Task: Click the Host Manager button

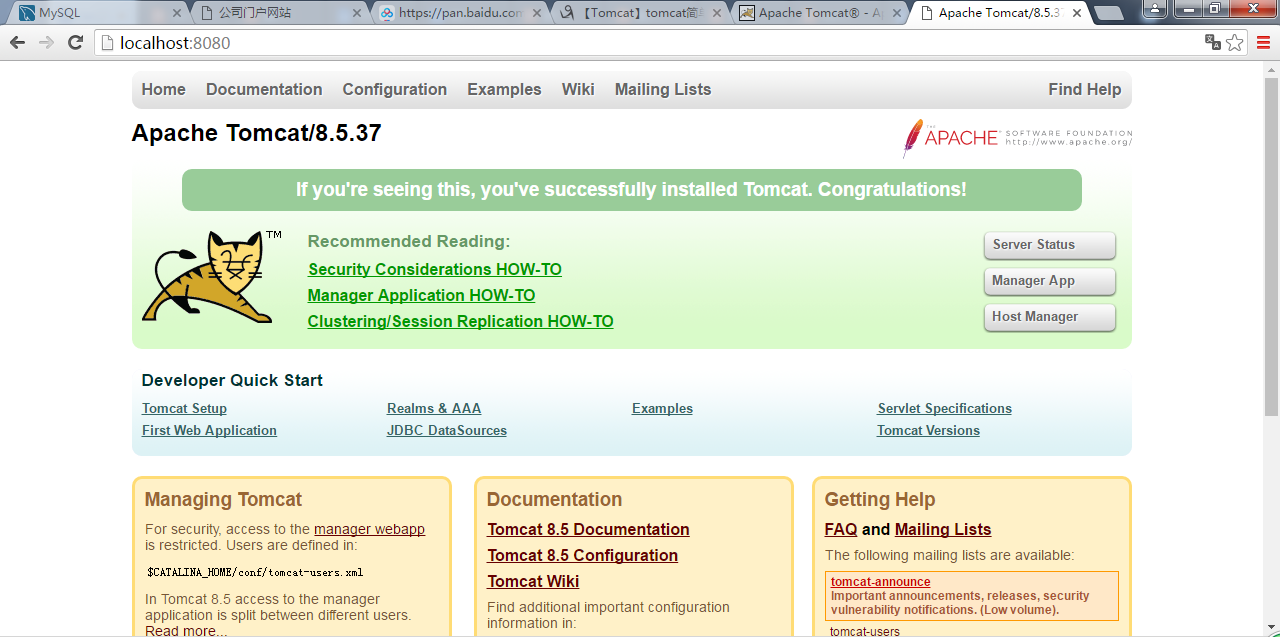Action: (x=1049, y=317)
